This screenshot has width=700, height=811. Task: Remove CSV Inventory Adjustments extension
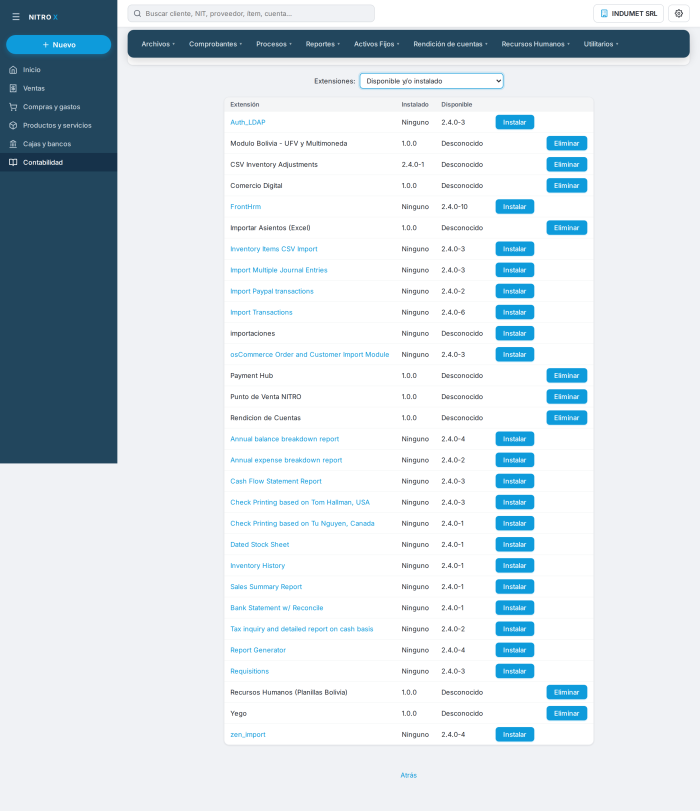pos(567,164)
